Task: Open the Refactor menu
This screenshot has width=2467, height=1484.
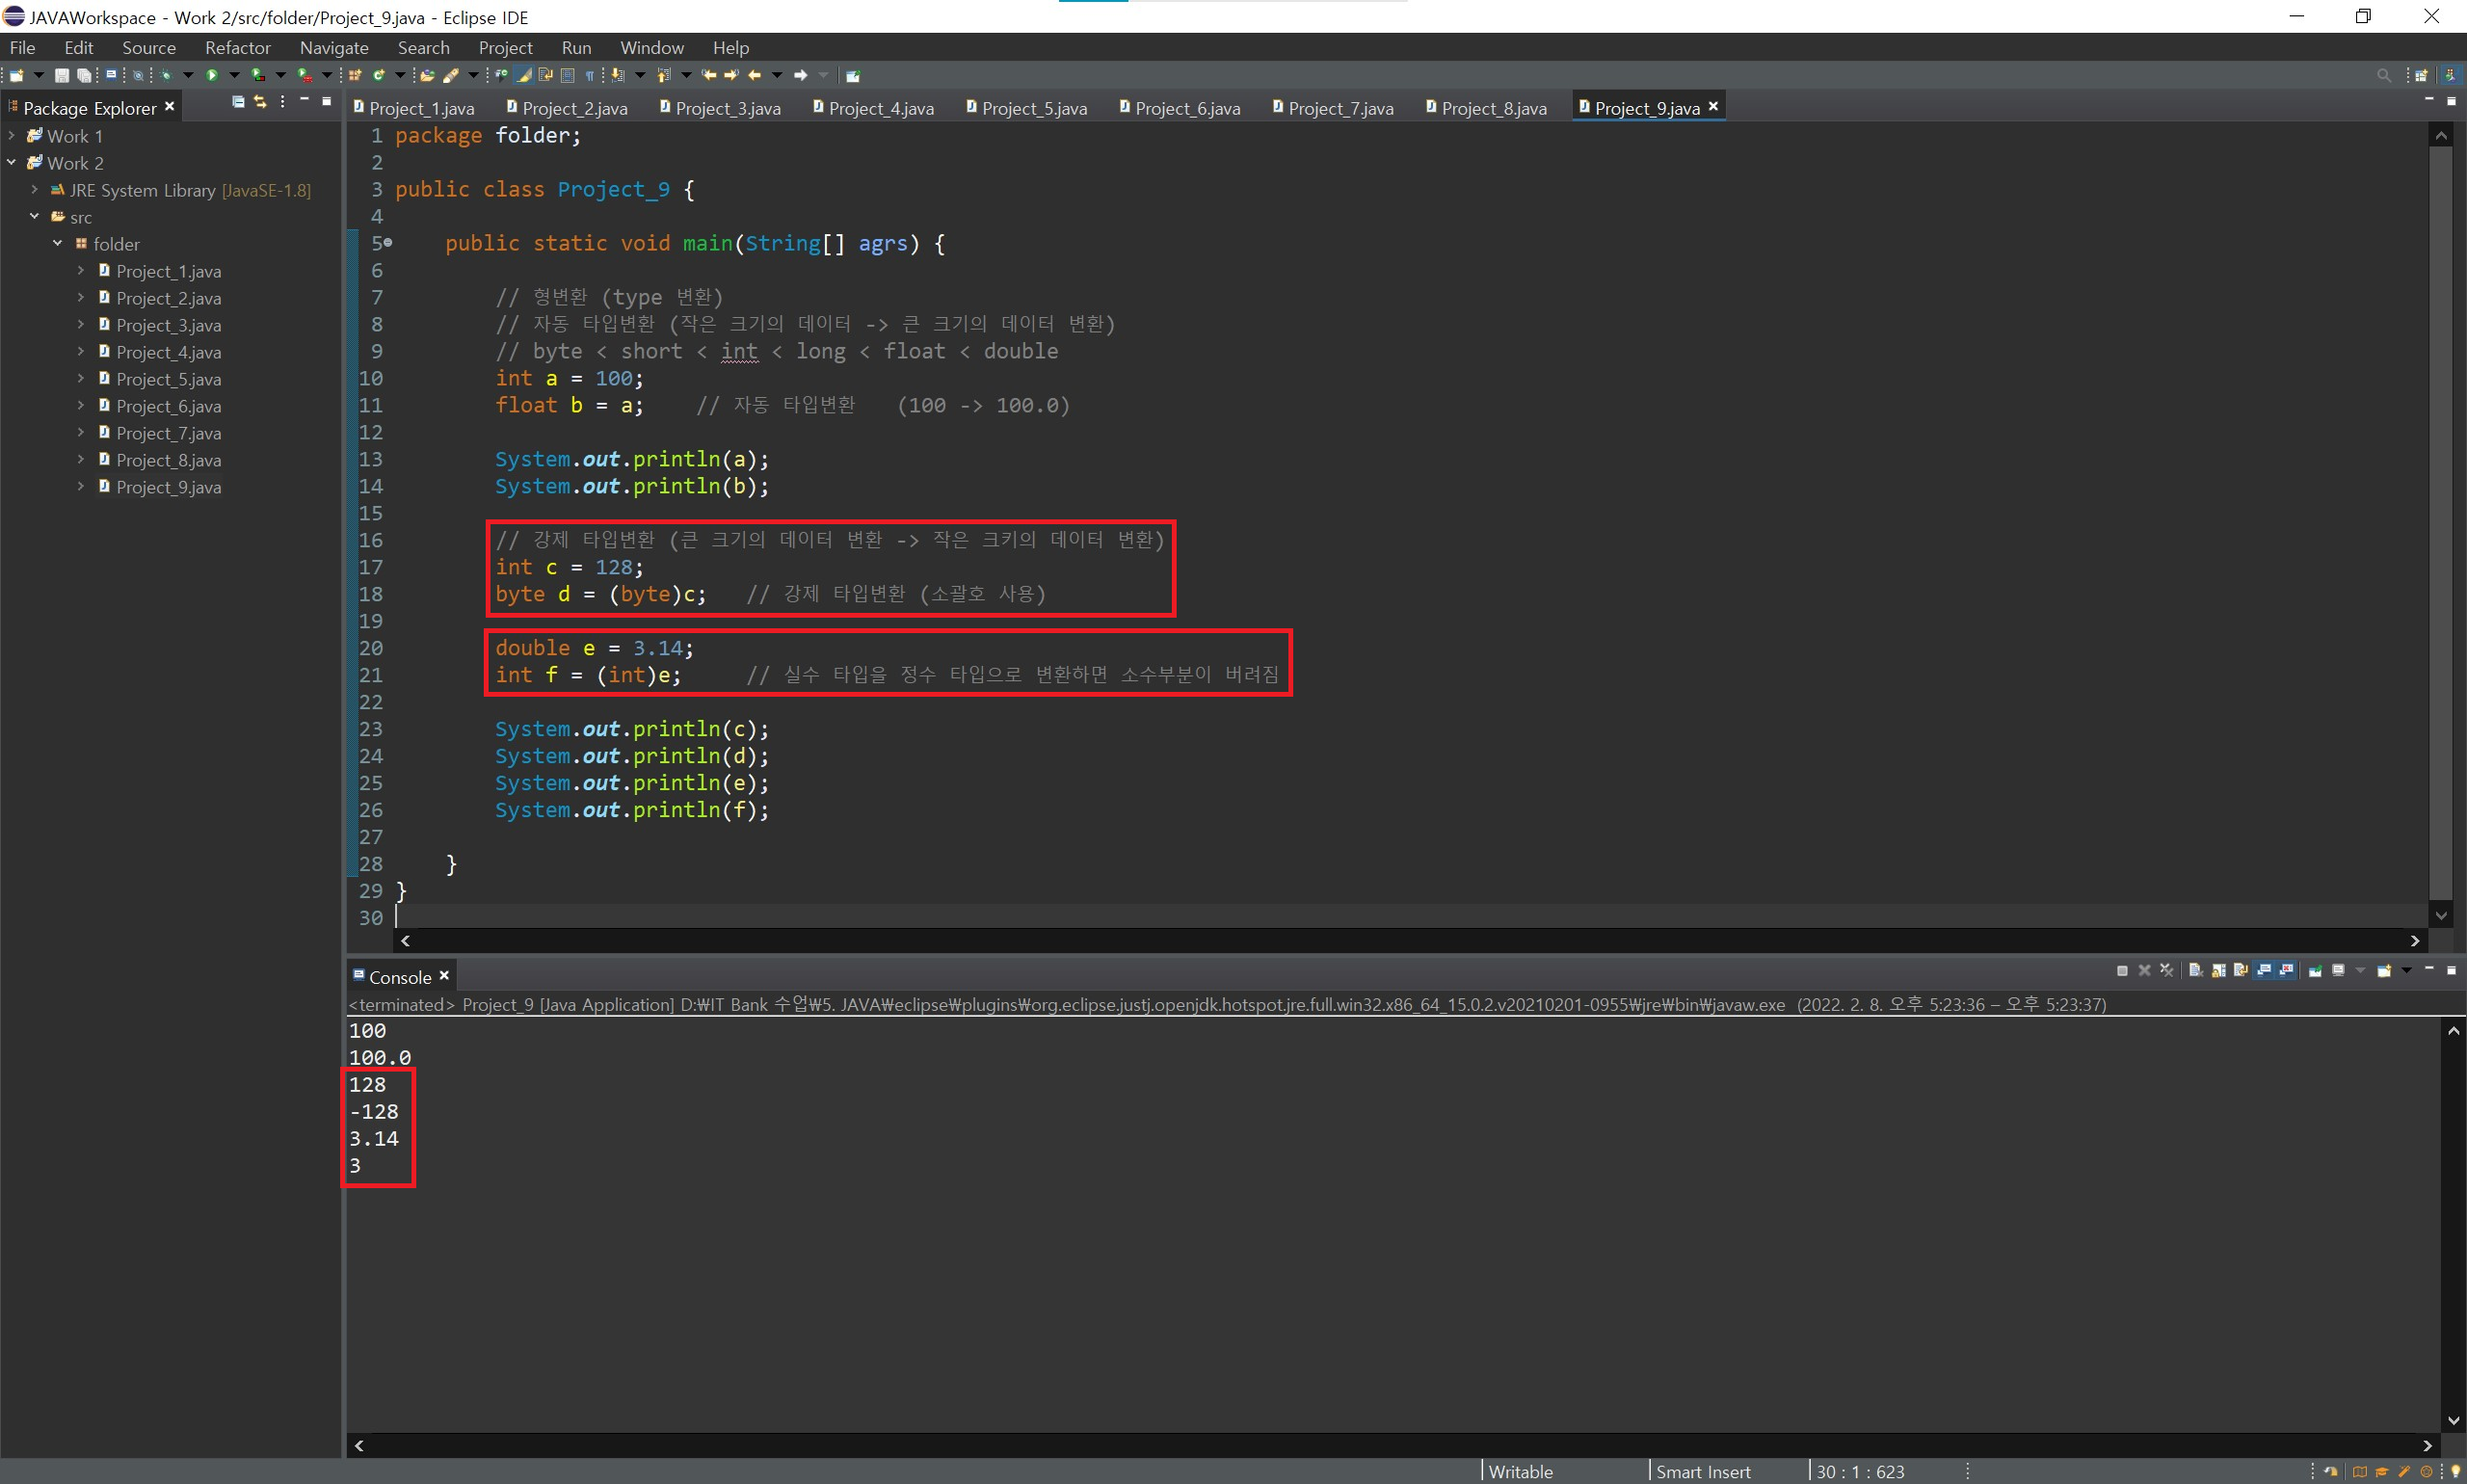Action: coord(237,48)
